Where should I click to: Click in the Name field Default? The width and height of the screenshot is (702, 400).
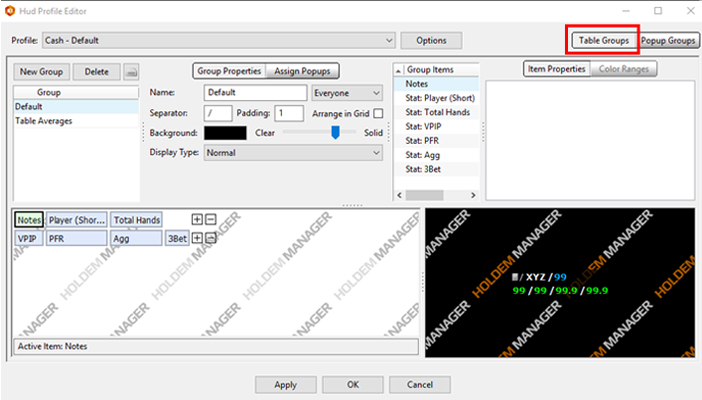[255, 93]
